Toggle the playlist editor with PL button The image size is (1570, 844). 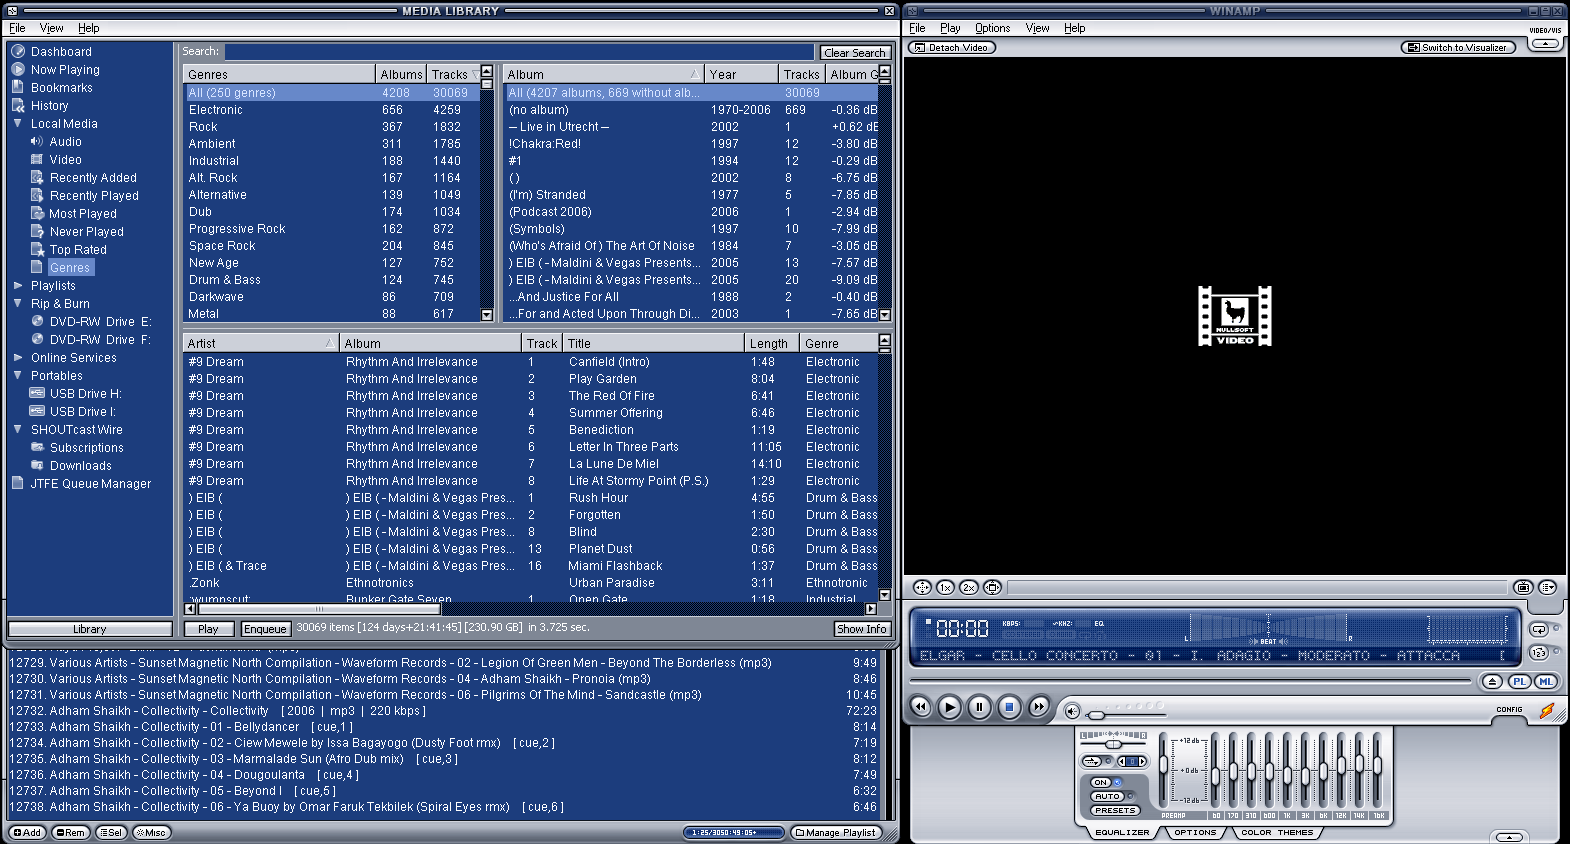pyautogui.click(x=1520, y=681)
